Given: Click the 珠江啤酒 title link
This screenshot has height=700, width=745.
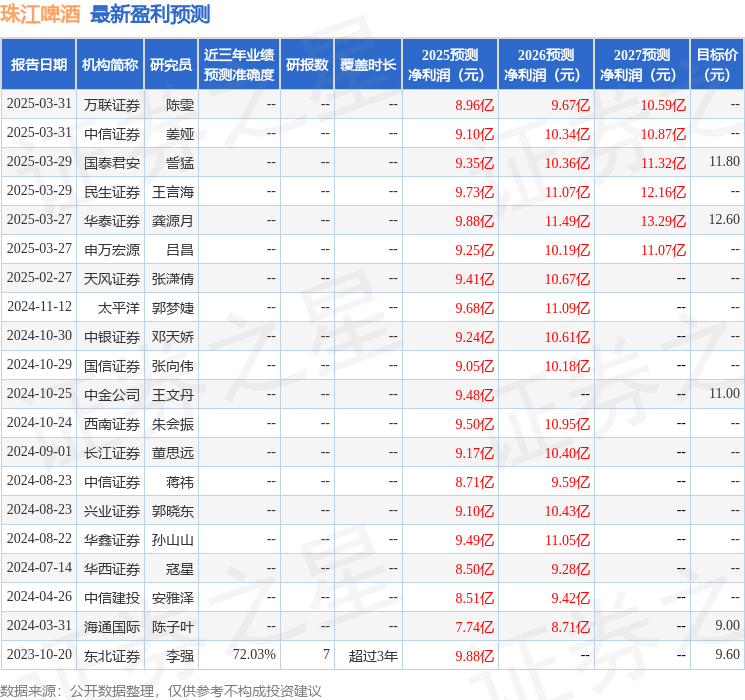Looking at the screenshot, I should tap(41, 14).
